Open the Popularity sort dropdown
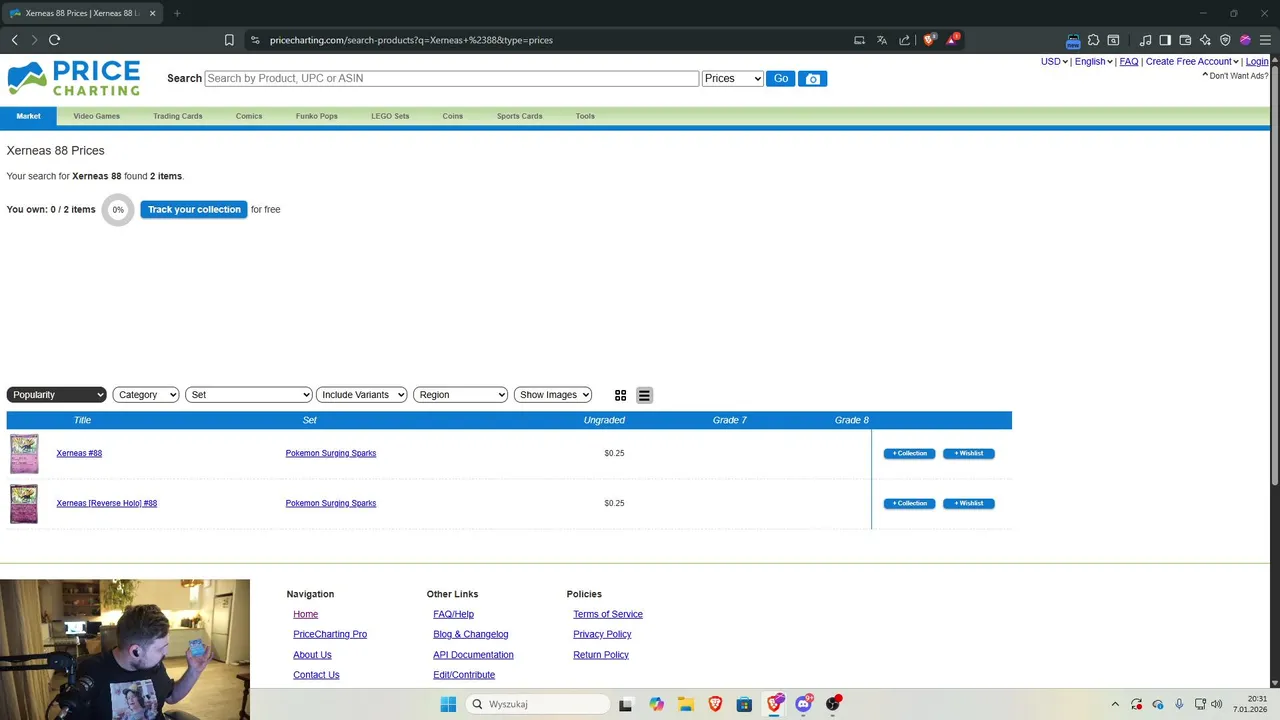Screen dimensions: 1280x720 click(56, 395)
